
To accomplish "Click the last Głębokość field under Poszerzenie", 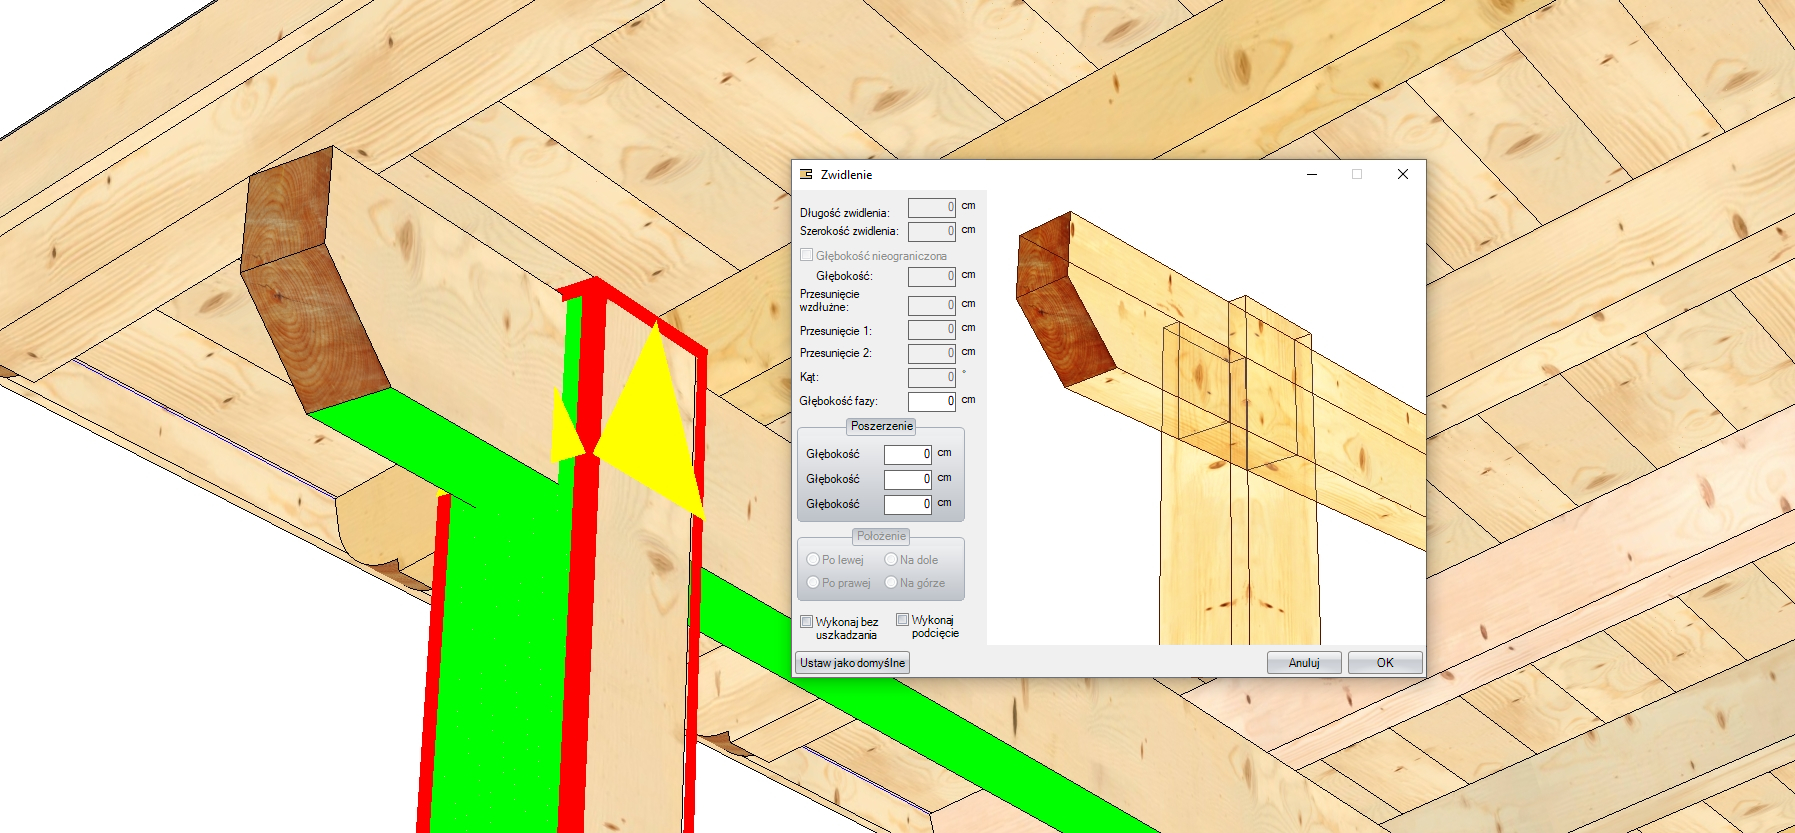I will [x=907, y=504].
